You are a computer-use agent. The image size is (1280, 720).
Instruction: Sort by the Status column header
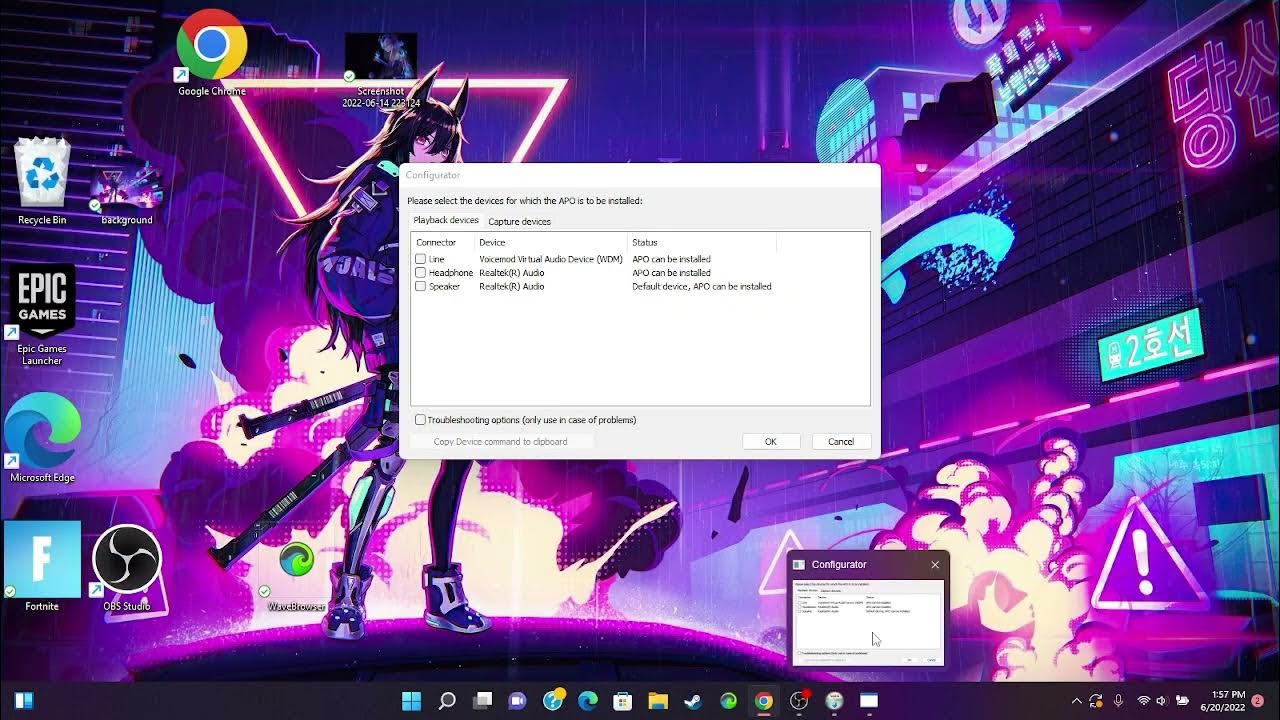click(x=702, y=242)
